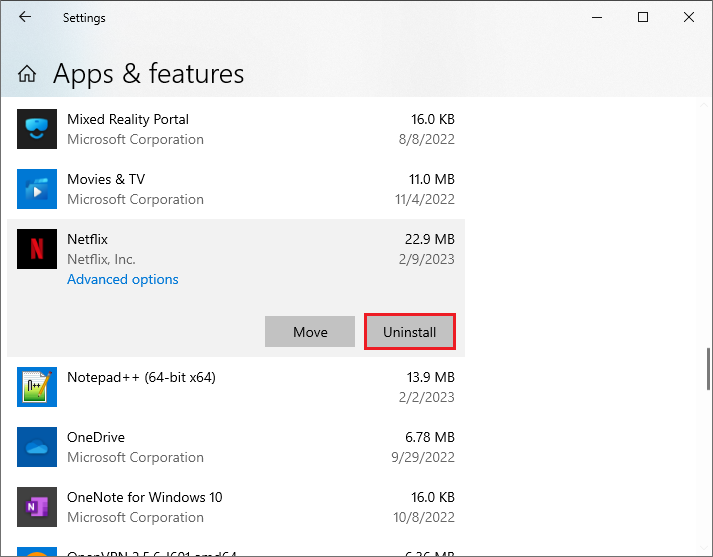Click the OneNote for Windows 10 icon
713x557 pixels.
tap(37, 507)
